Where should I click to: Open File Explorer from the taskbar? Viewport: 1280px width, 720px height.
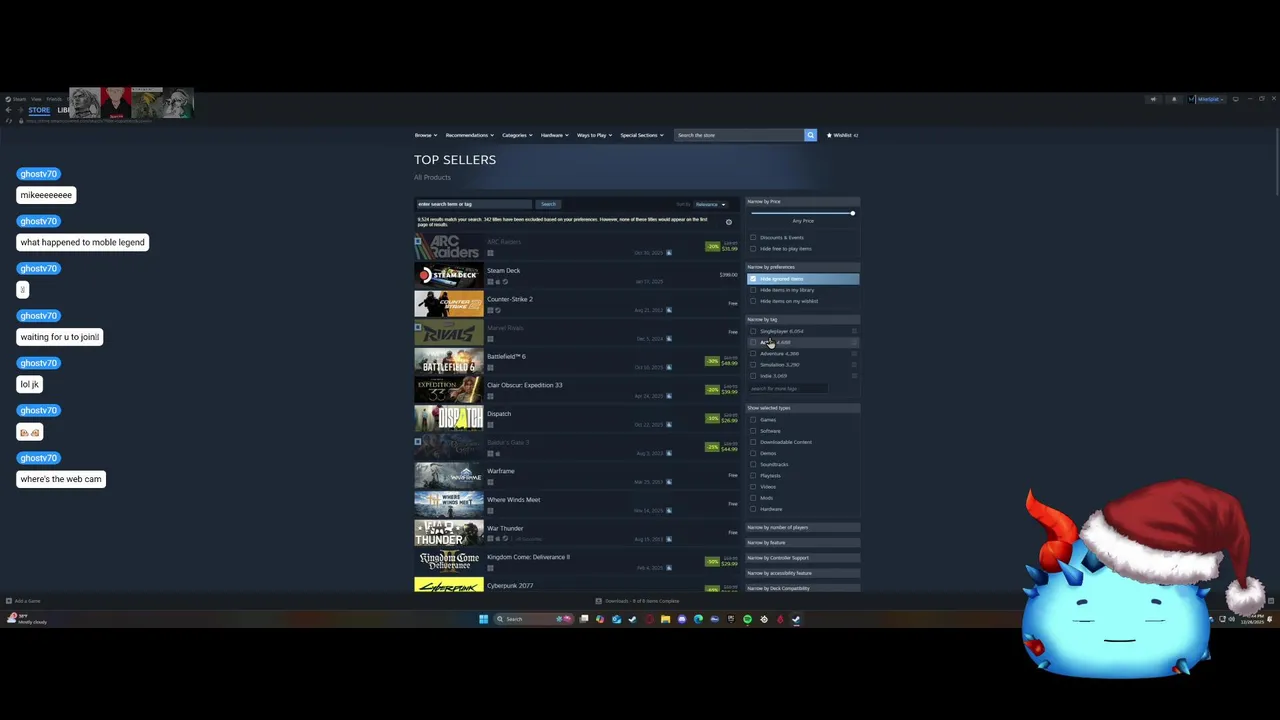pos(665,619)
